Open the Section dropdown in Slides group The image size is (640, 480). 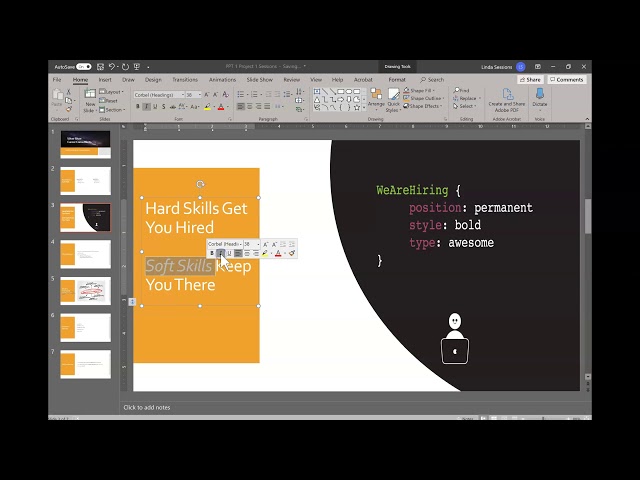pos(112,110)
